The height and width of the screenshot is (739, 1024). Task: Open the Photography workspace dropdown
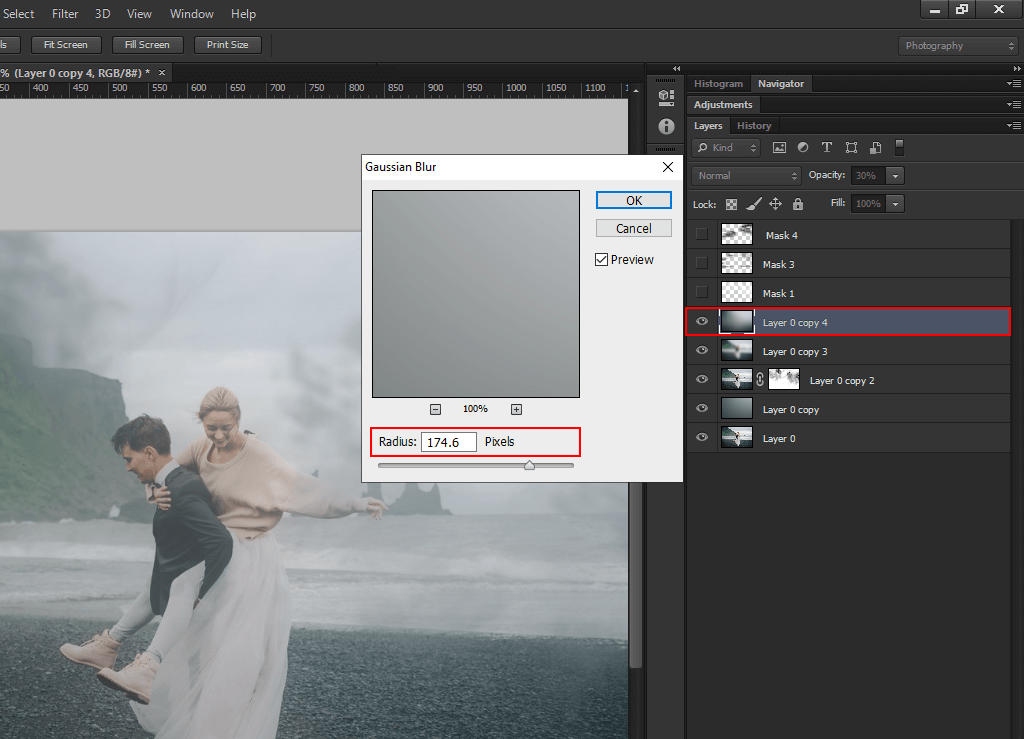(959, 46)
